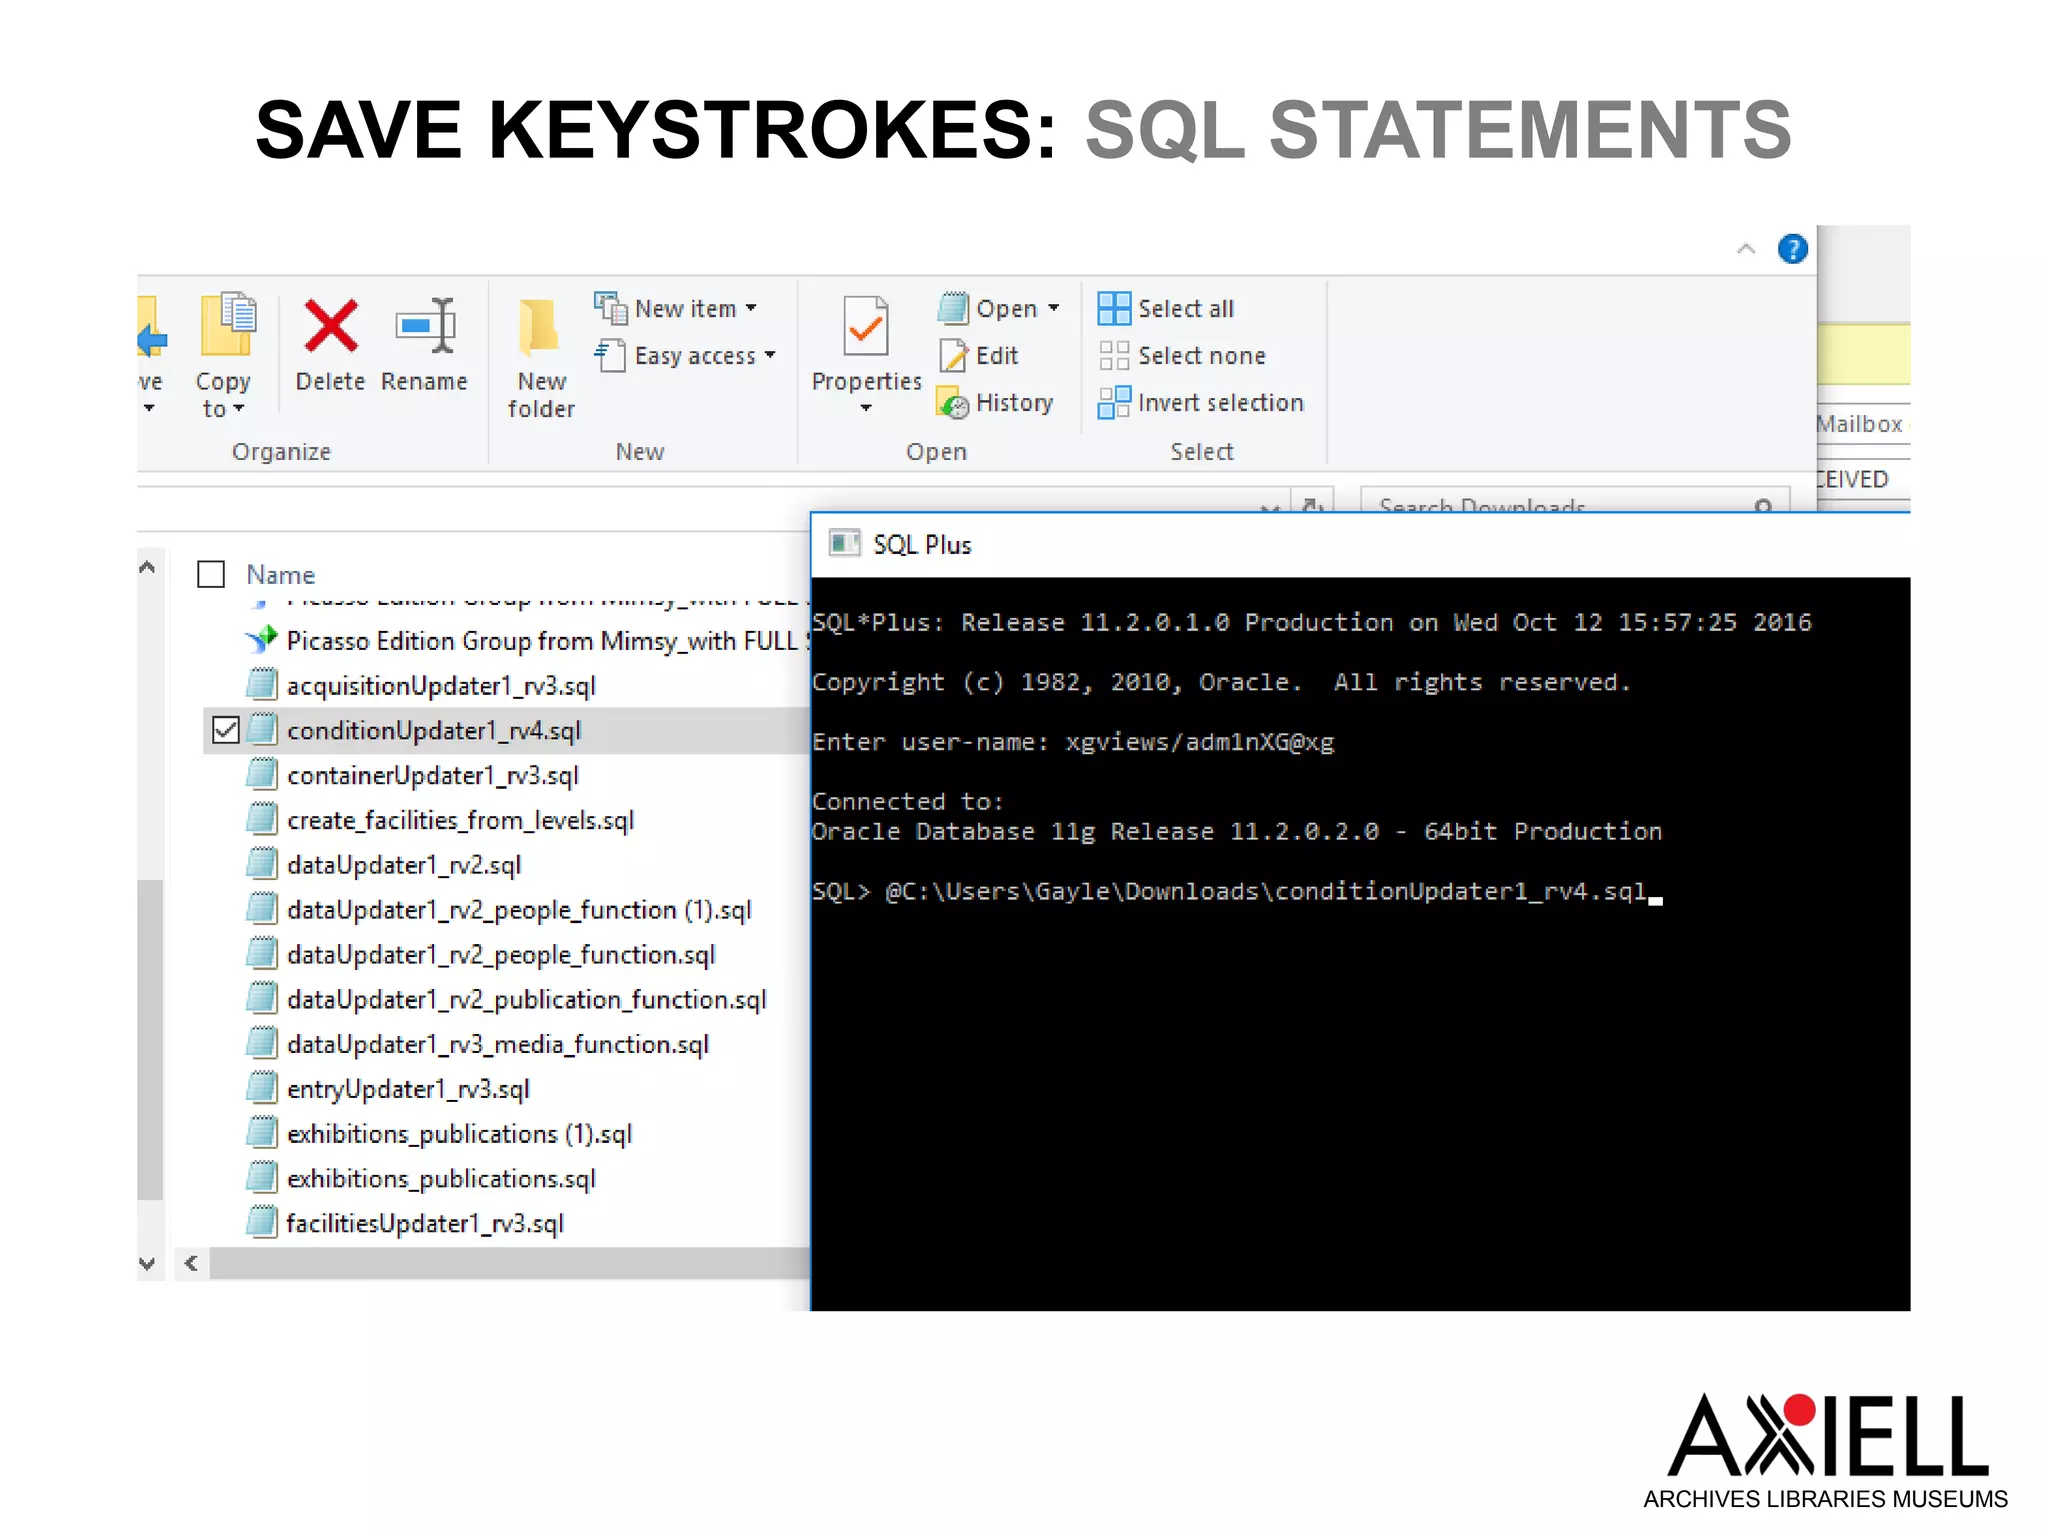Click Select none

pyautogui.click(x=1200, y=356)
